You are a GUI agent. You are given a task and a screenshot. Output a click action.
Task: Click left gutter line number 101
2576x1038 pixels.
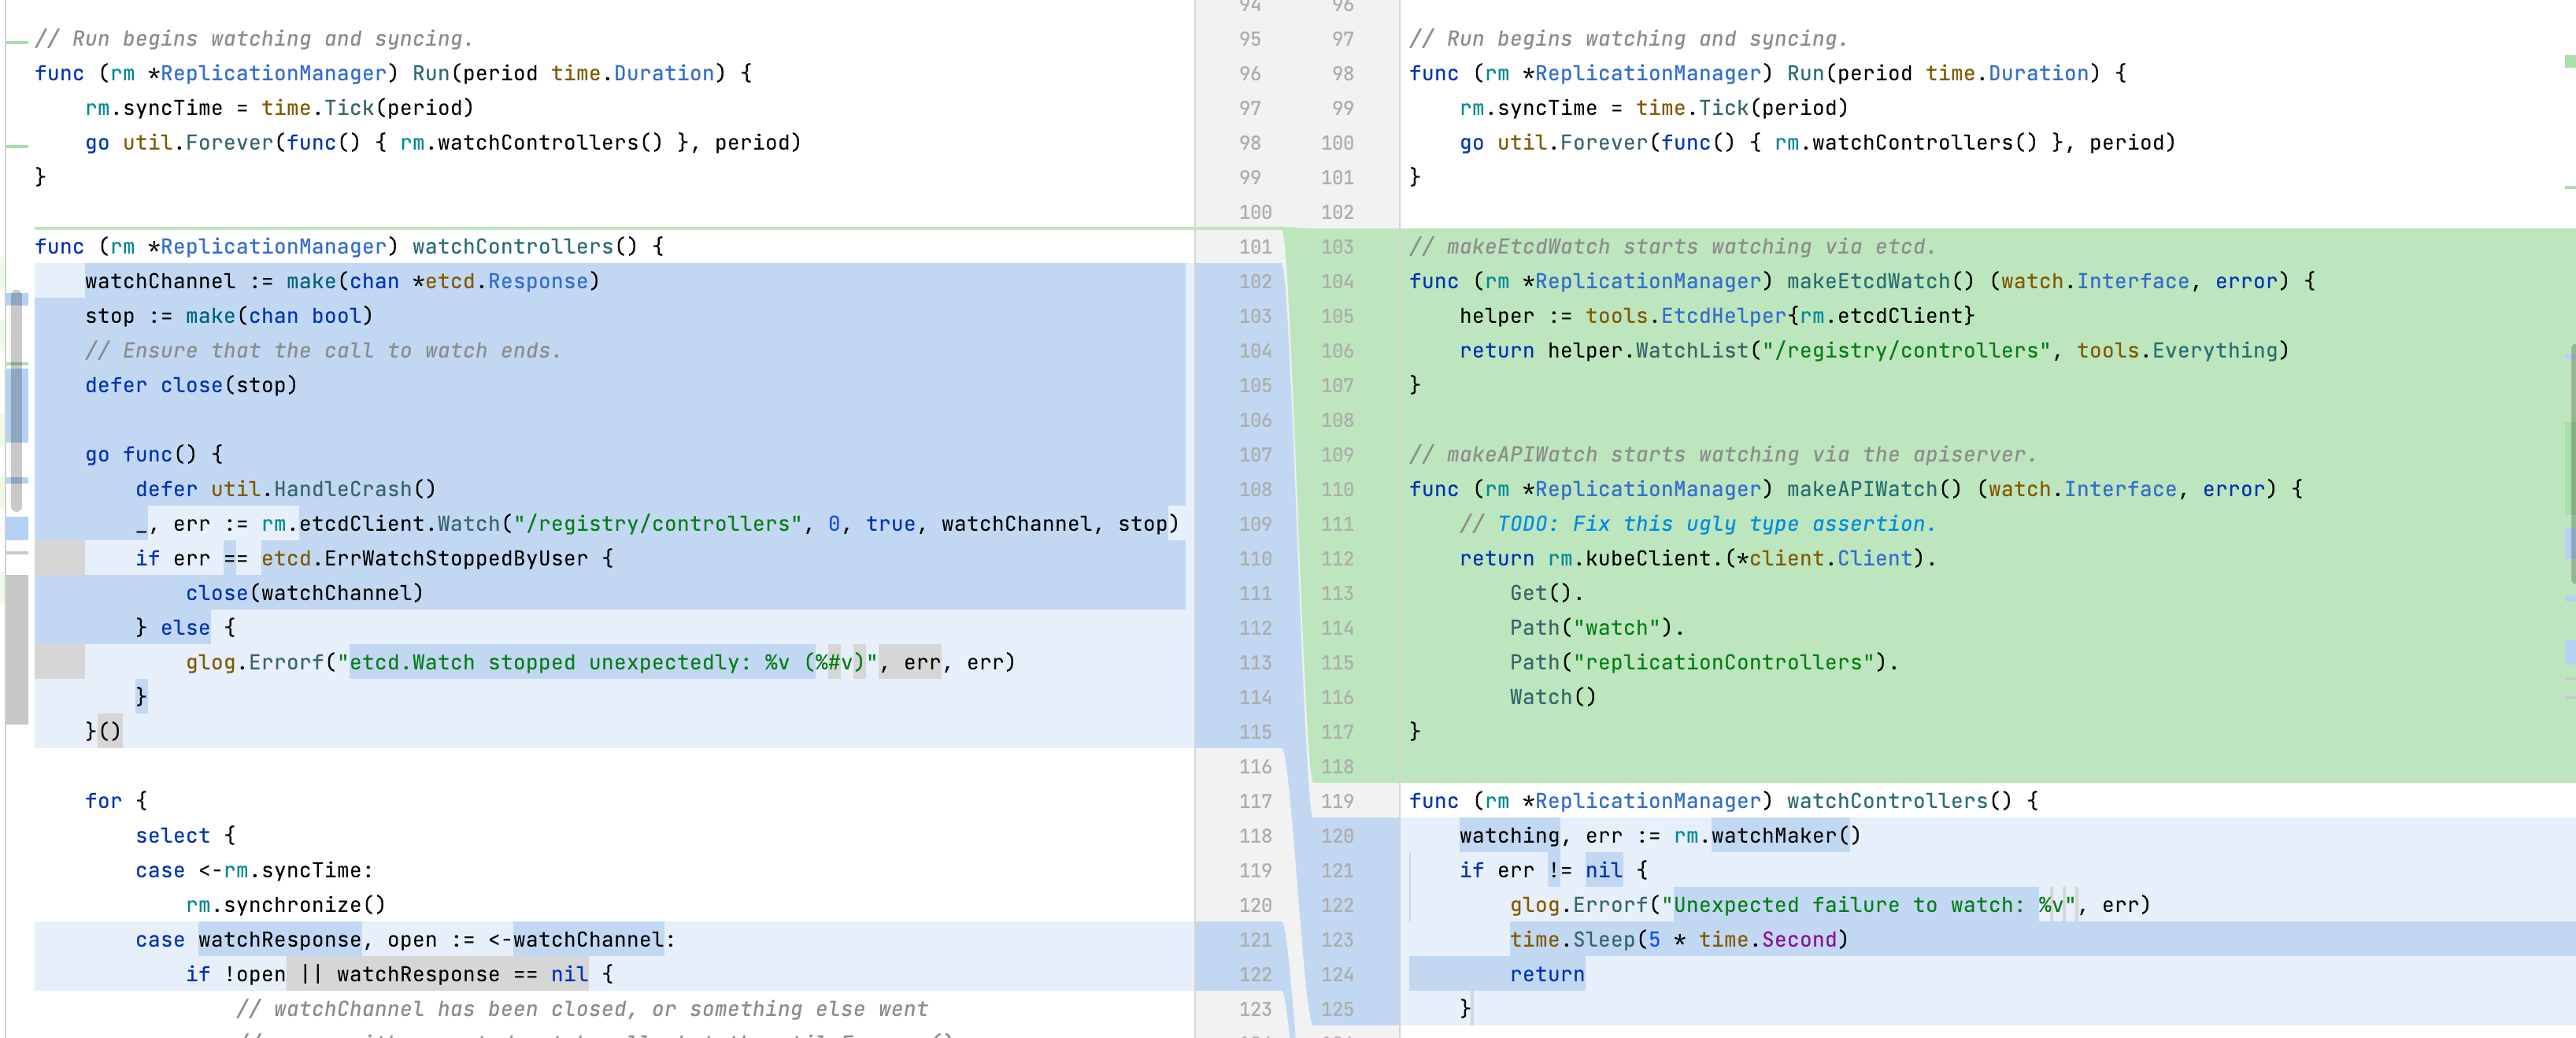[1254, 247]
